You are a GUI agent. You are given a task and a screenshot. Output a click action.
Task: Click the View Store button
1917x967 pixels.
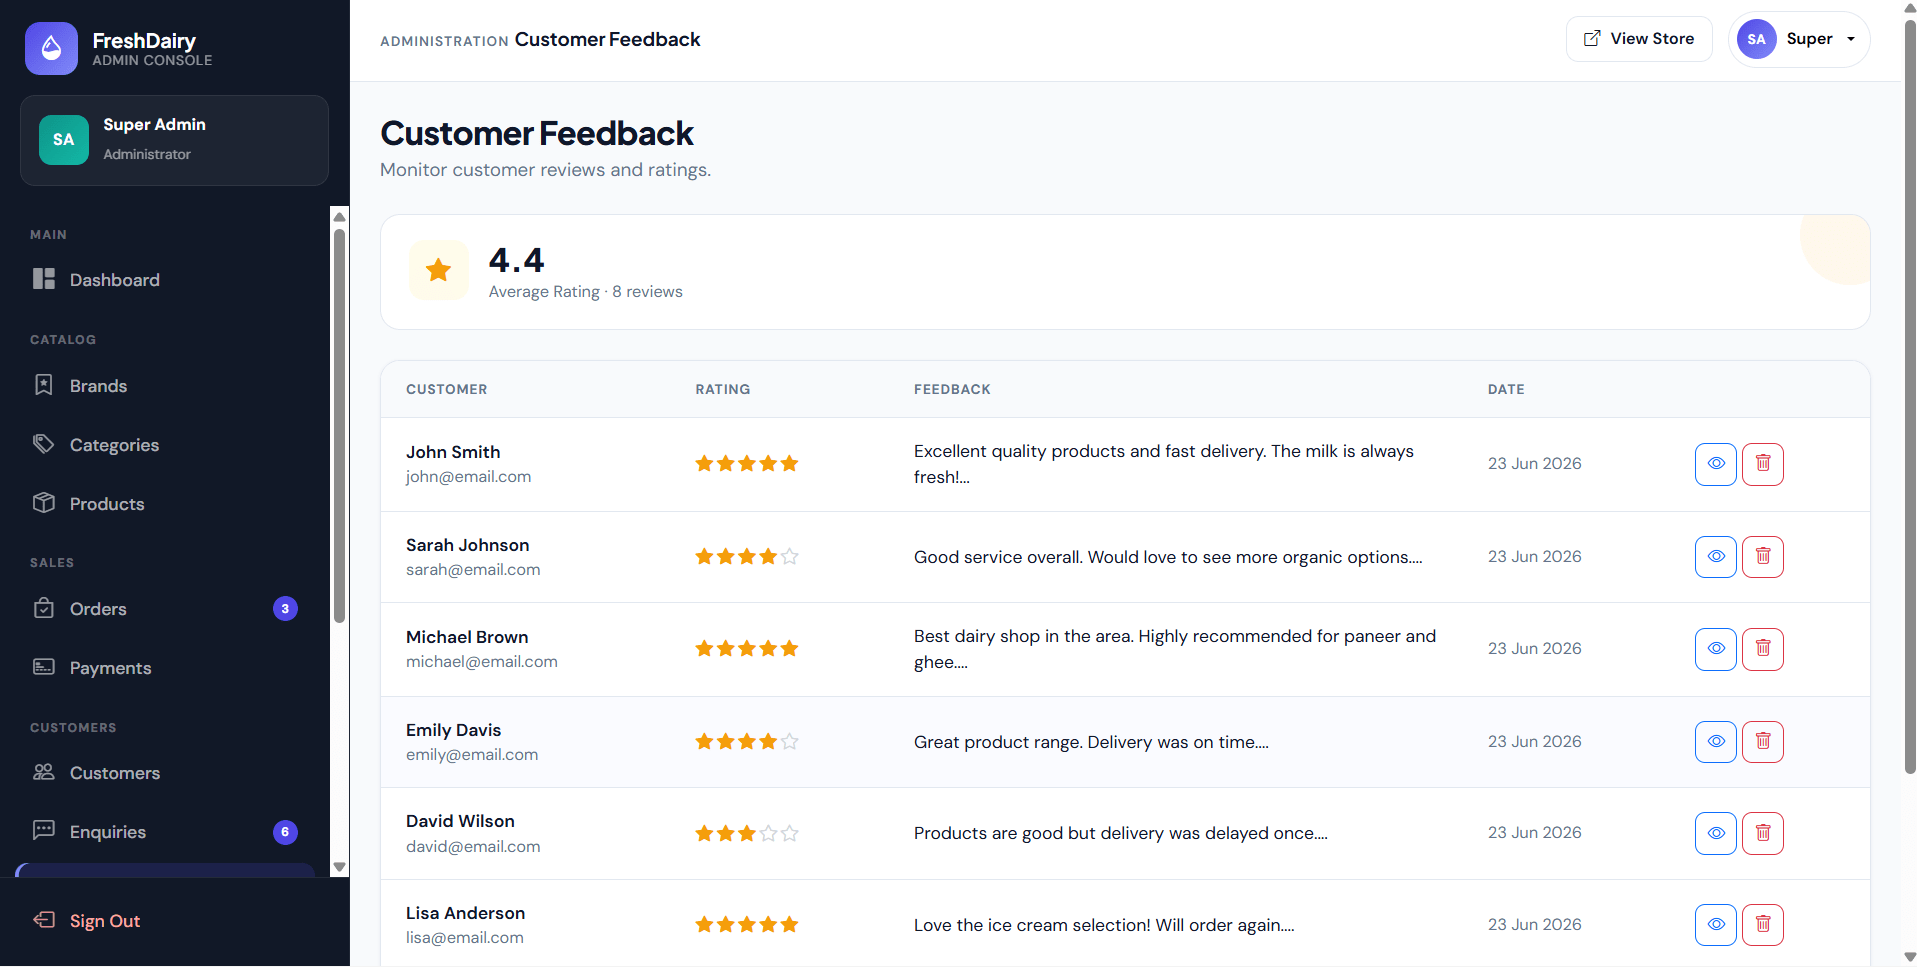click(1639, 39)
